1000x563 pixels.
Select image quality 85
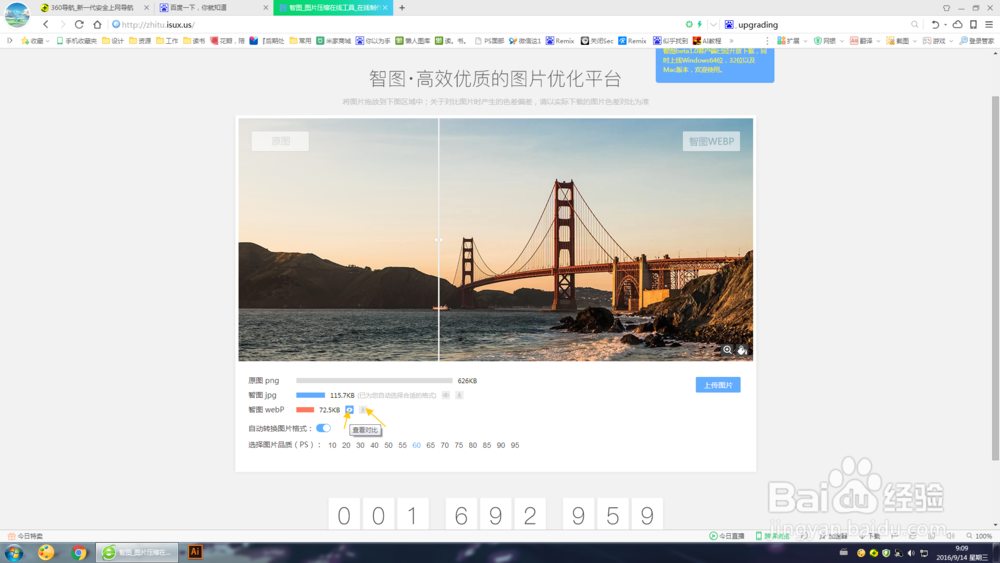point(487,445)
